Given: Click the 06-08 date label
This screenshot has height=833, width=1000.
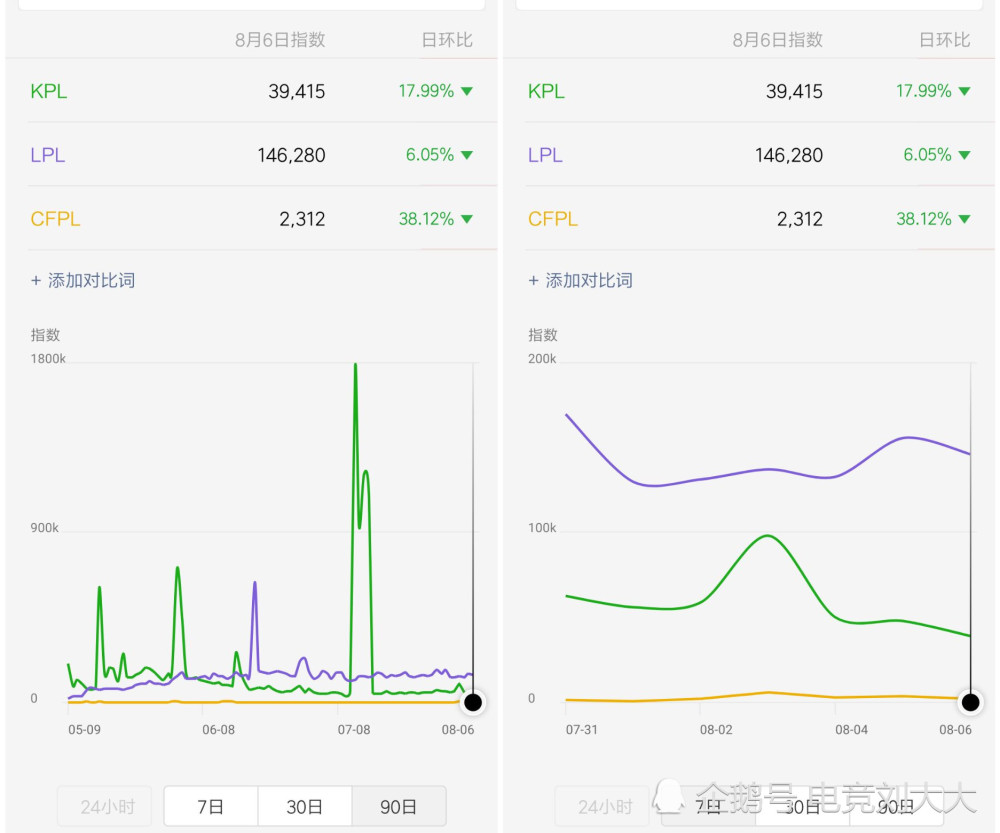Looking at the screenshot, I should tap(219, 730).
